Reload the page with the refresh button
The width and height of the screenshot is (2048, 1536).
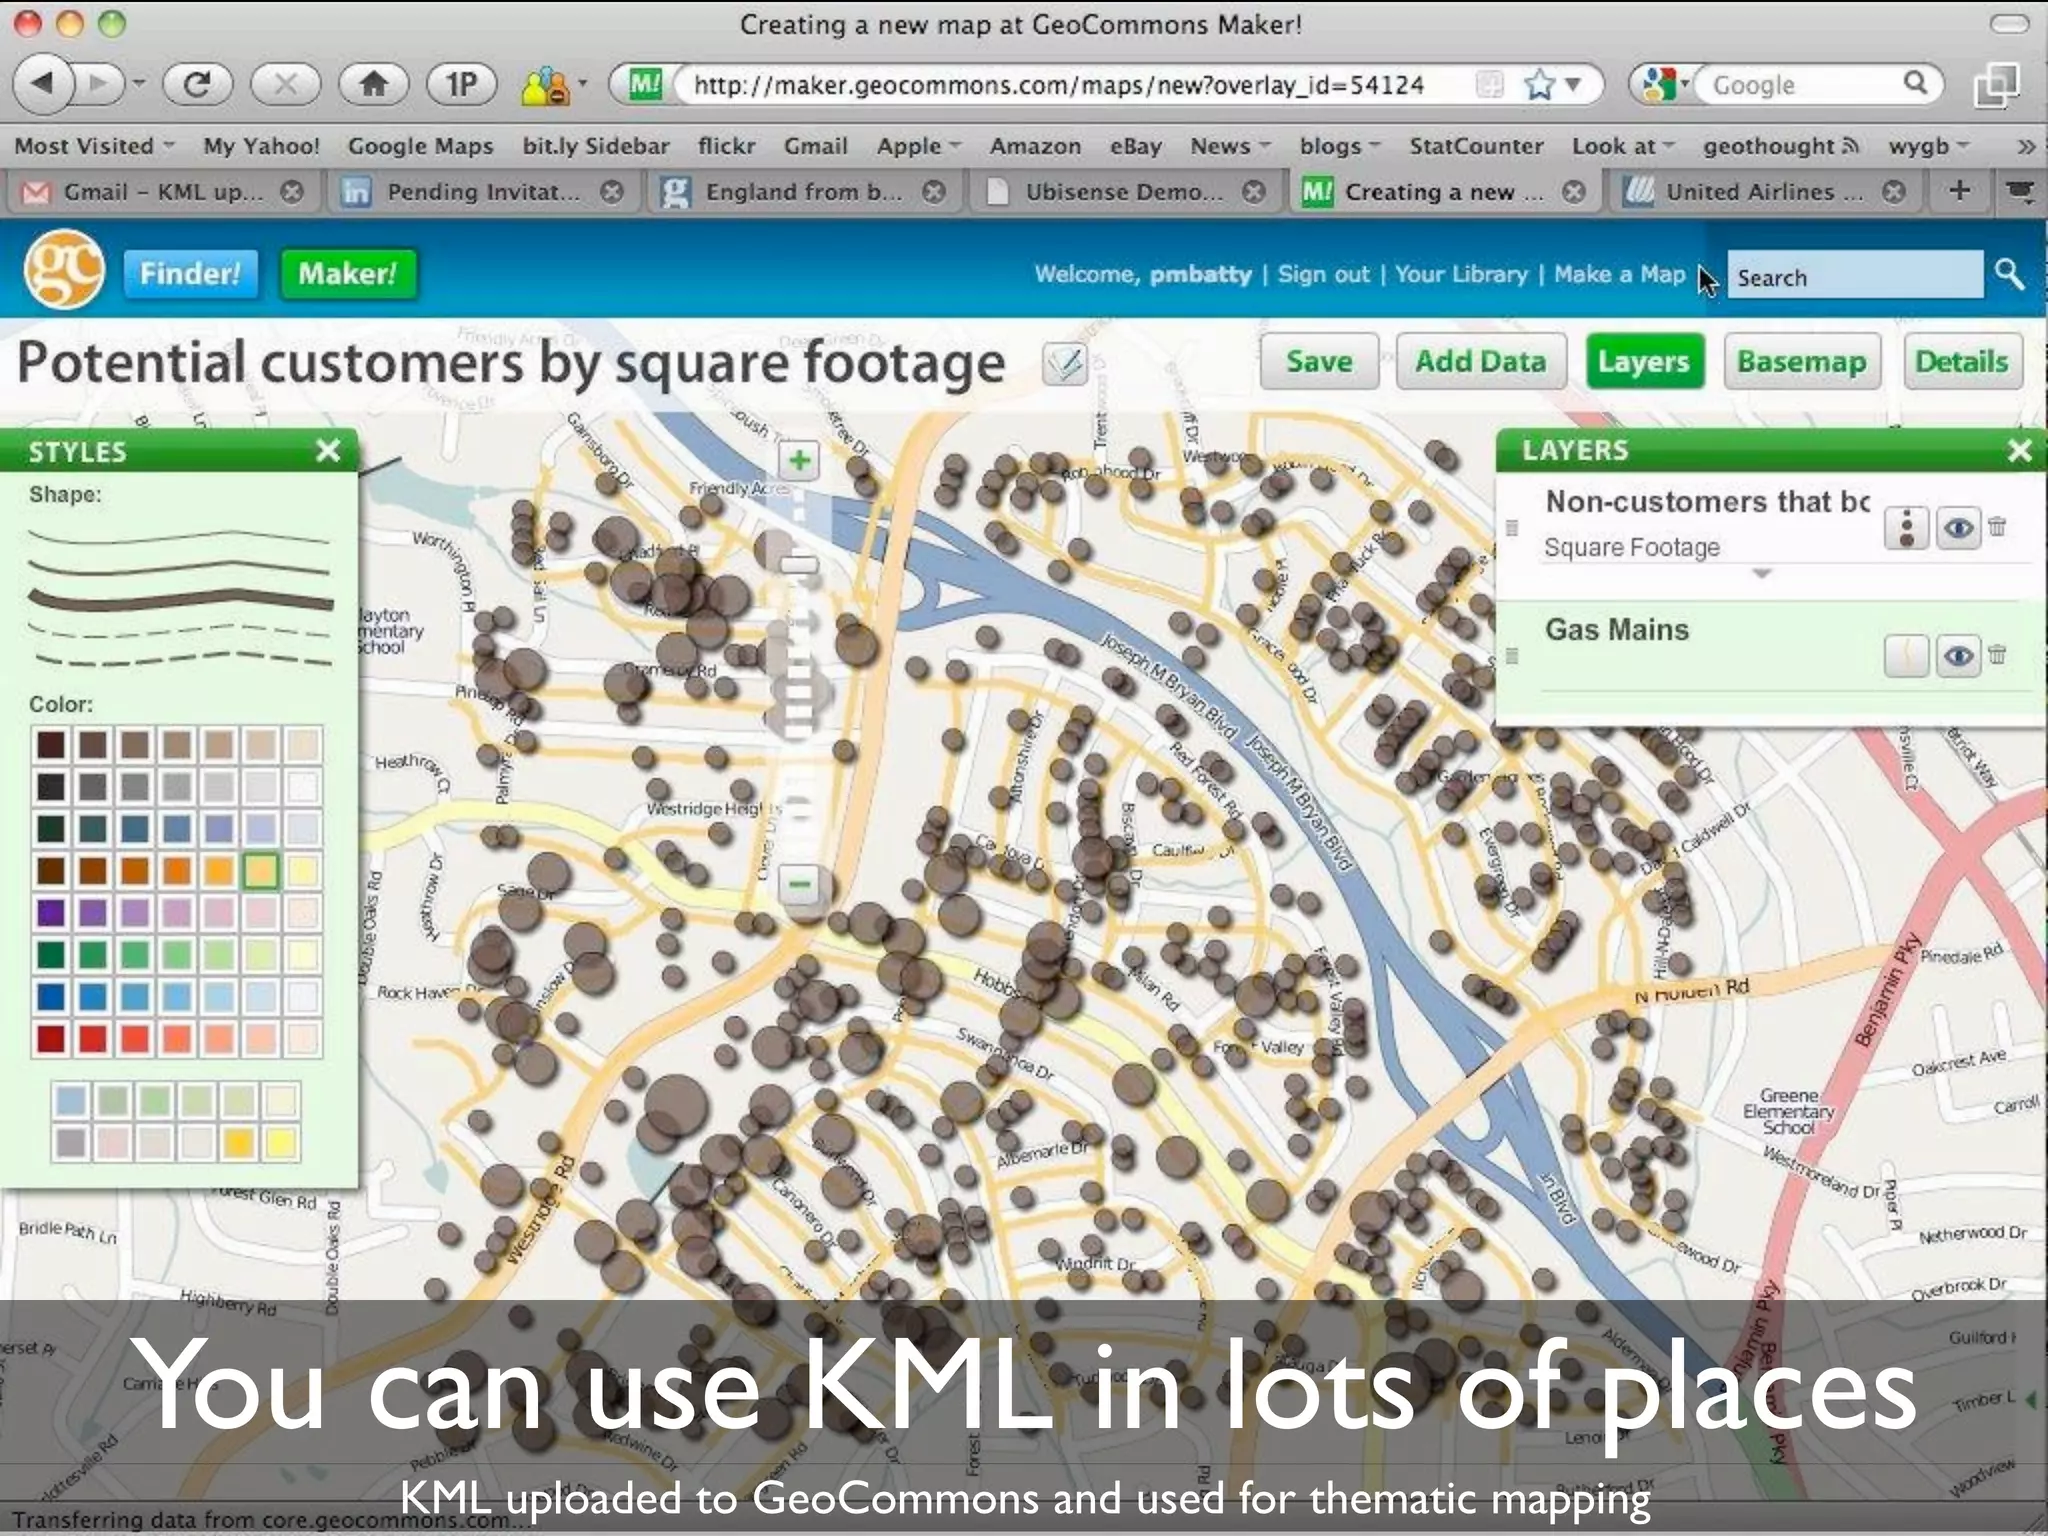coord(197,84)
